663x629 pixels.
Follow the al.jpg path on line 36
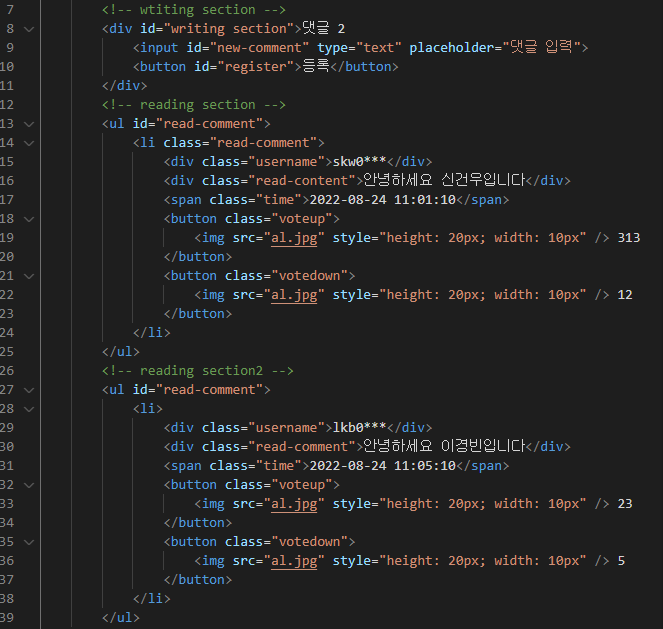tap(294, 561)
